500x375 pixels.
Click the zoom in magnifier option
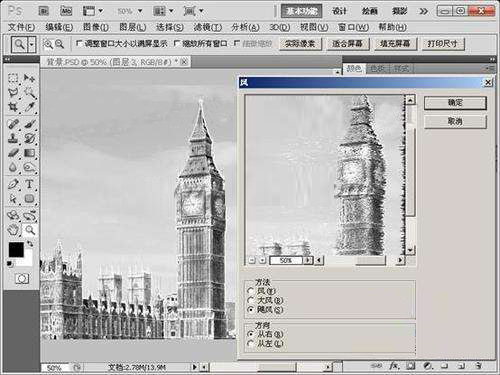pyautogui.click(x=48, y=44)
